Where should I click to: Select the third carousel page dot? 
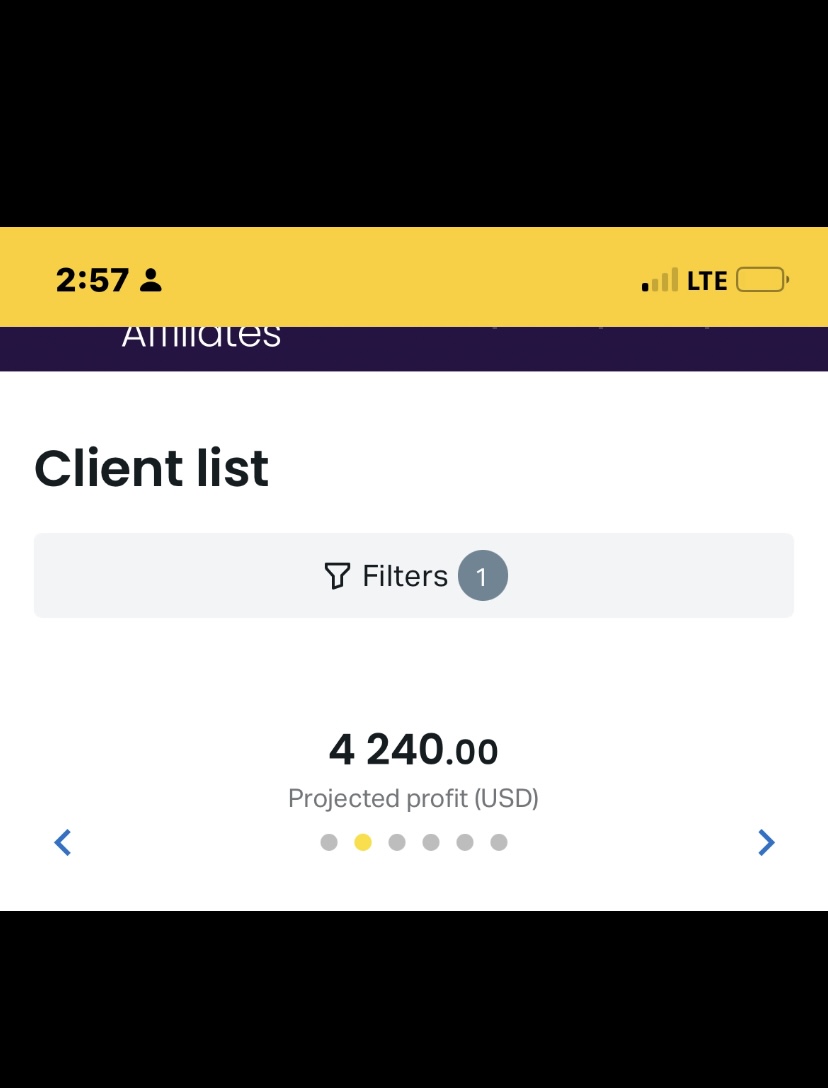click(x=397, y=842)
